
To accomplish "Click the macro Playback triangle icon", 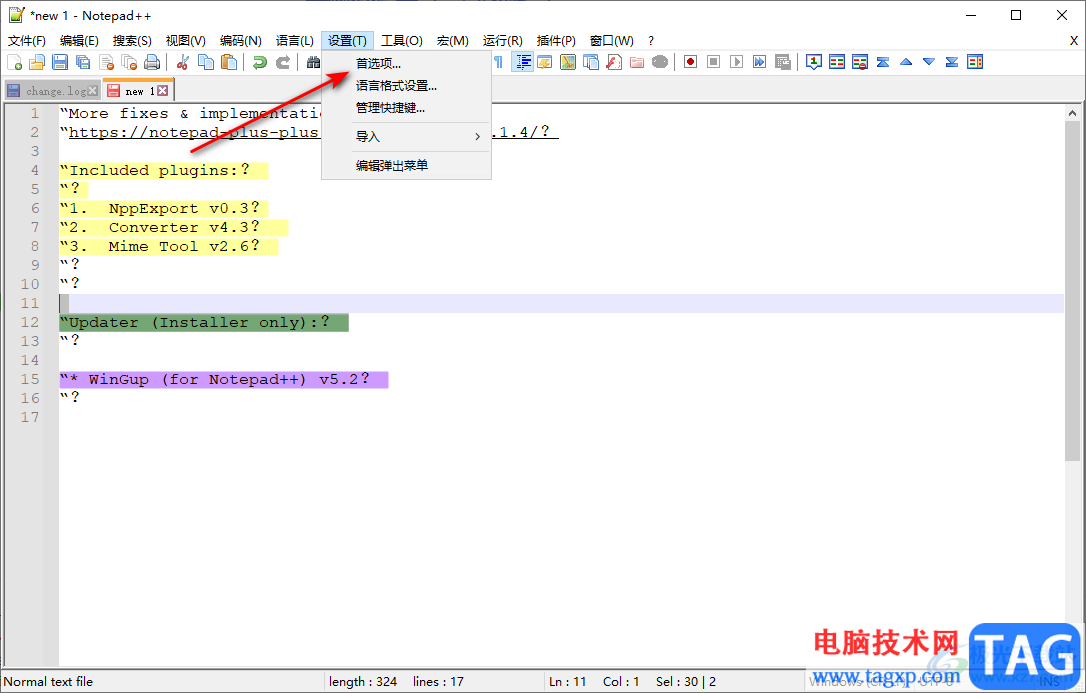I will [x=737, y=62].
